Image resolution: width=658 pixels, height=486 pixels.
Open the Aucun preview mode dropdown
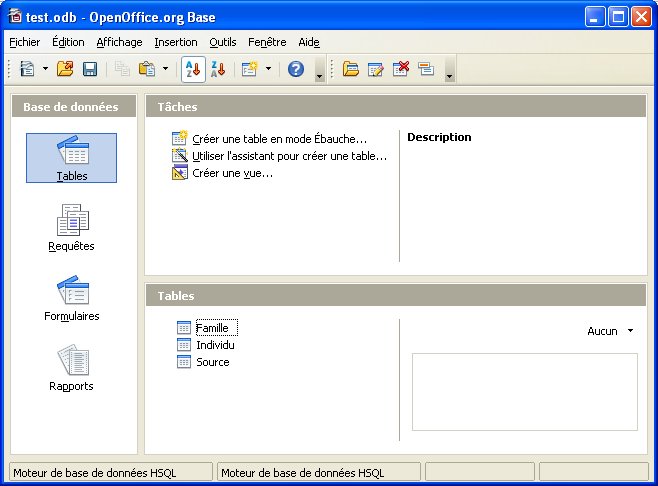pos(610,331)
